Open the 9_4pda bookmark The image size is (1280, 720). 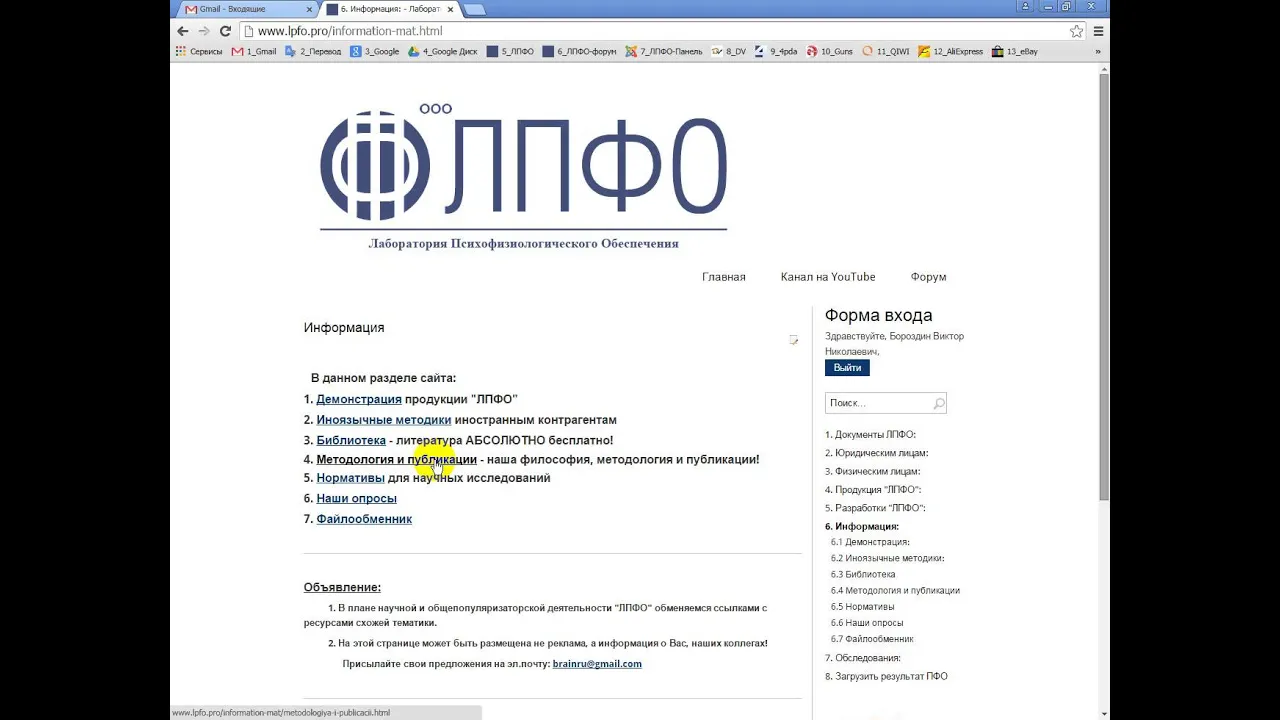pos(776,51)
